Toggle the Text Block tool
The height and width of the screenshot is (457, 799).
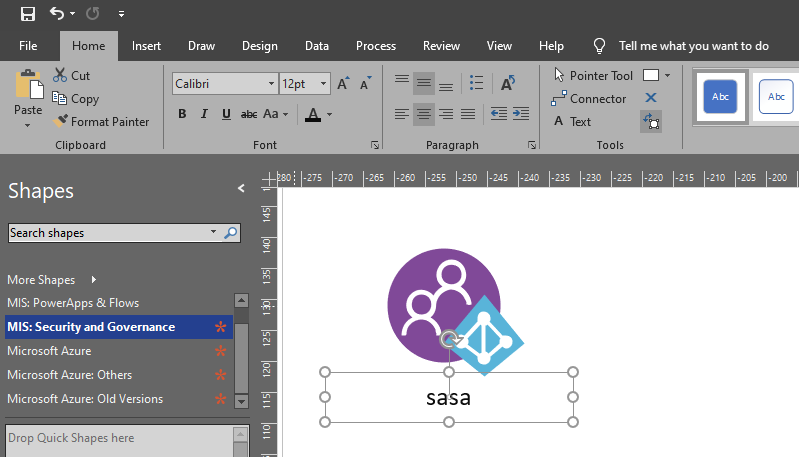coord(651,122)
